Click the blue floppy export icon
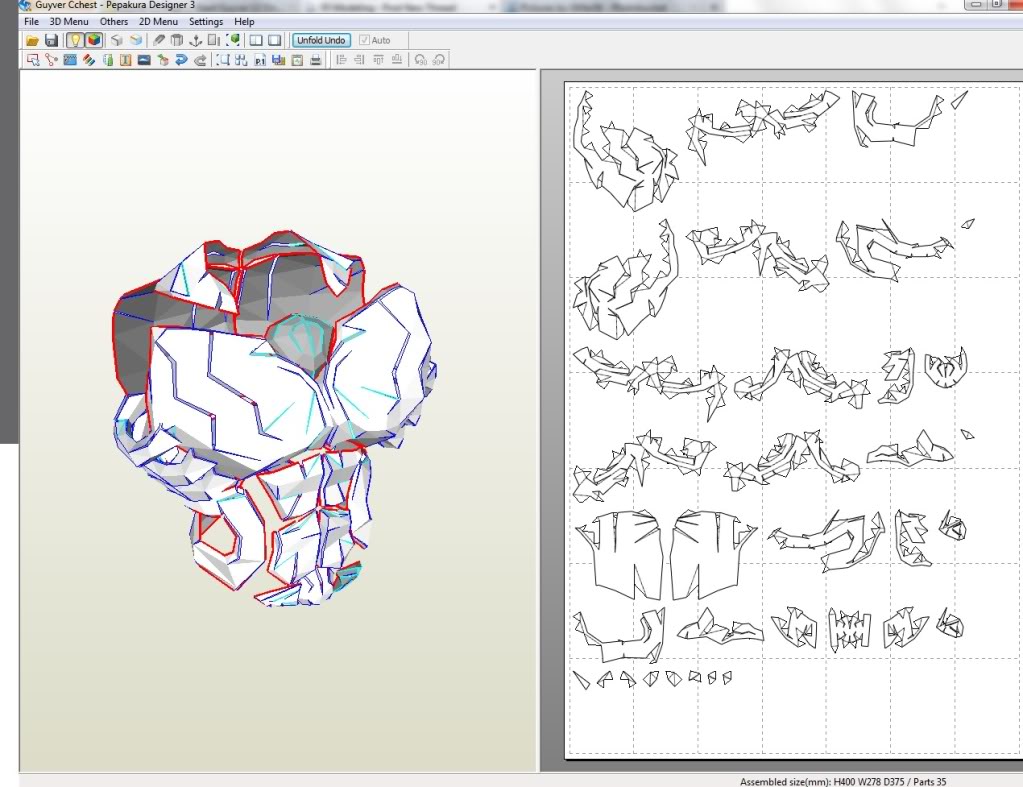Screen dimensions: 1023x787 pyautogui.click(x=279, y=60)
